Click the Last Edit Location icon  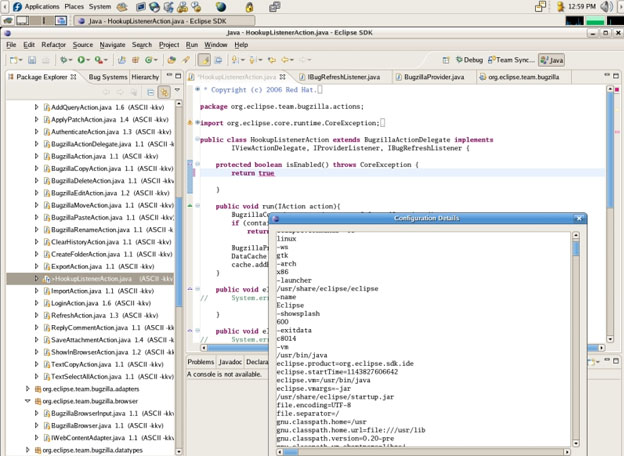(272, 60)
